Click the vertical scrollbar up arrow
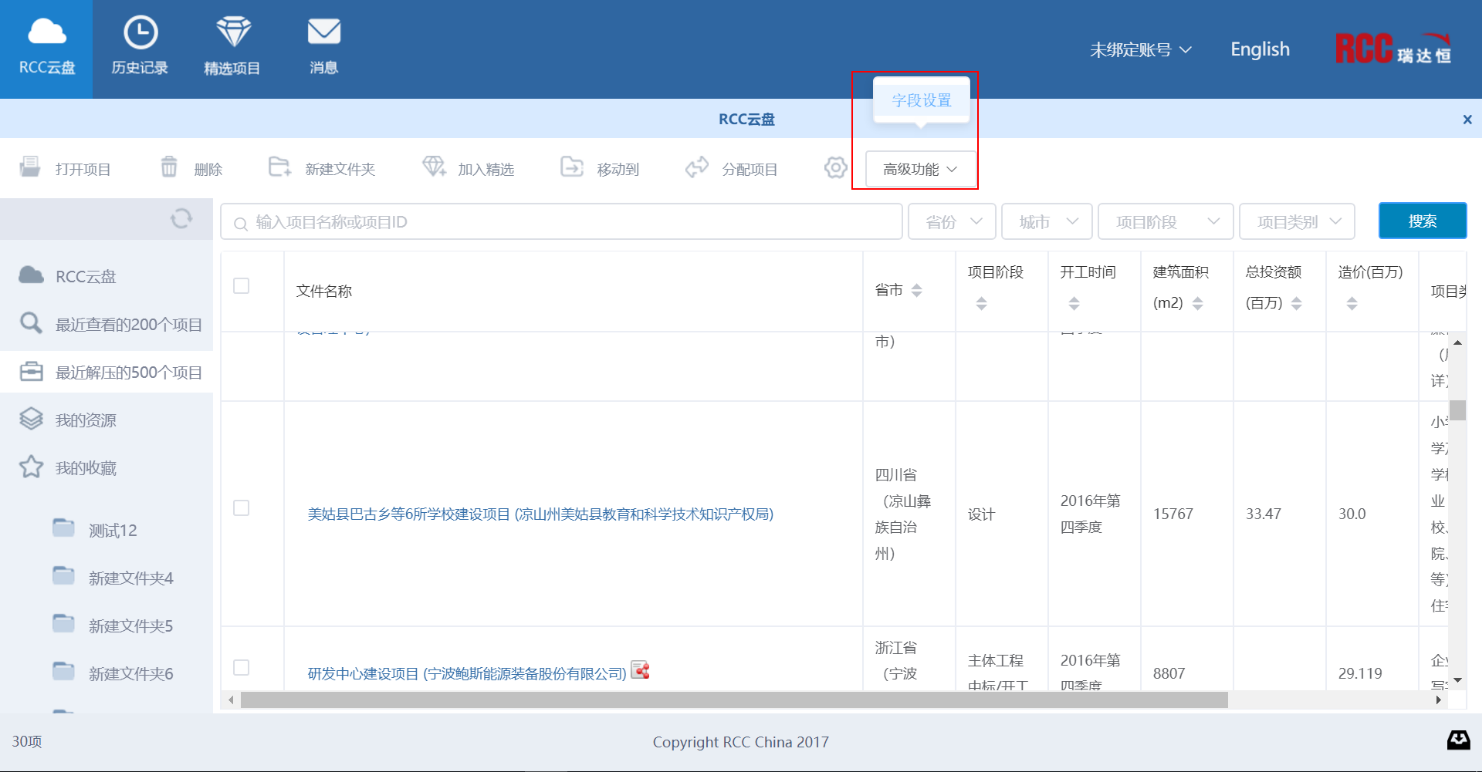The width and height of the screenshot is (1482, 773). click(1458, 342)
